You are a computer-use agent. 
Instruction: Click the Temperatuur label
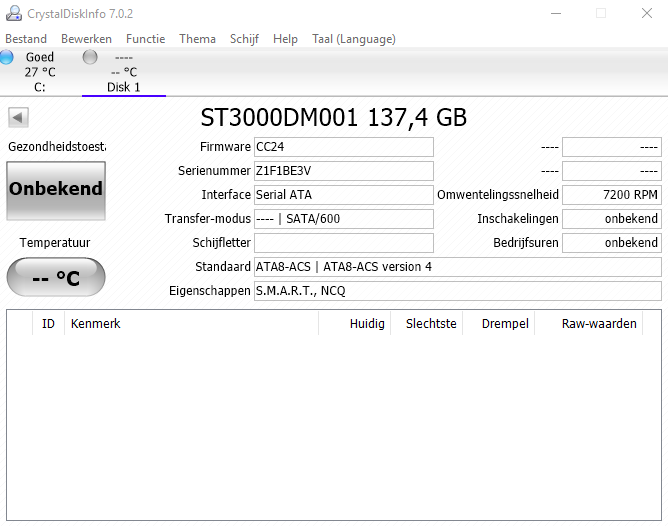click(55, 243)
